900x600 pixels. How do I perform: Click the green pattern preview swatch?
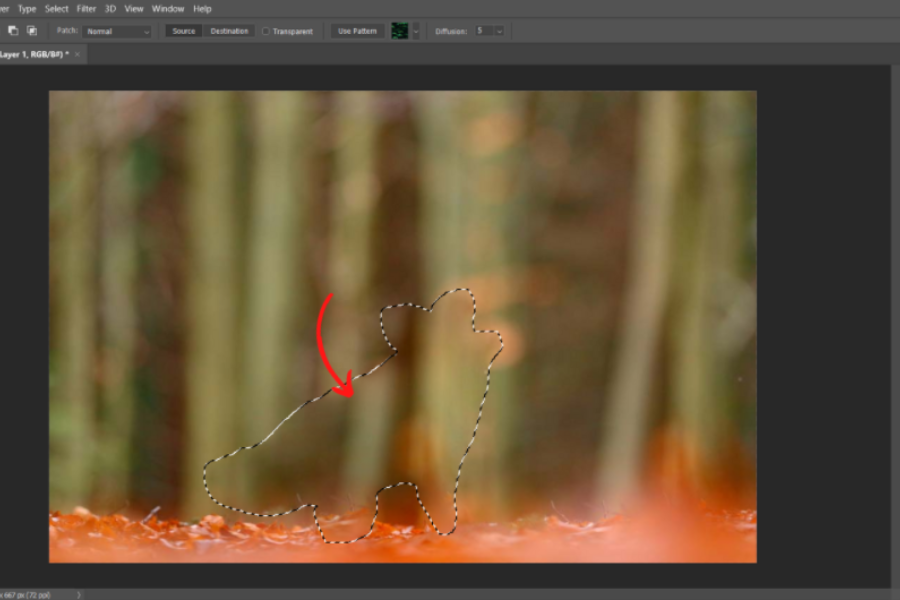pos(400,31)
